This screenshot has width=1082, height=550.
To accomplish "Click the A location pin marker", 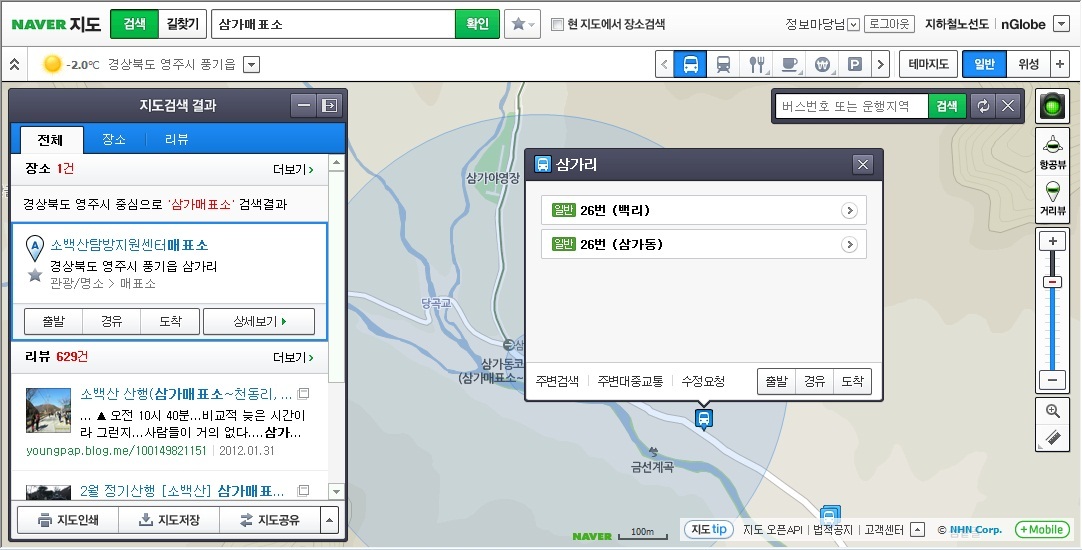I will (35, 248).
